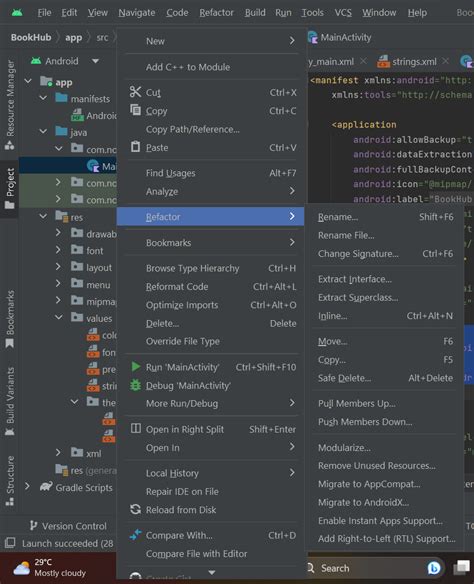The height and width of the screenshot is (584, 474).
Task: Choose Optimize Imports option
Action: [x=210, y=305]
